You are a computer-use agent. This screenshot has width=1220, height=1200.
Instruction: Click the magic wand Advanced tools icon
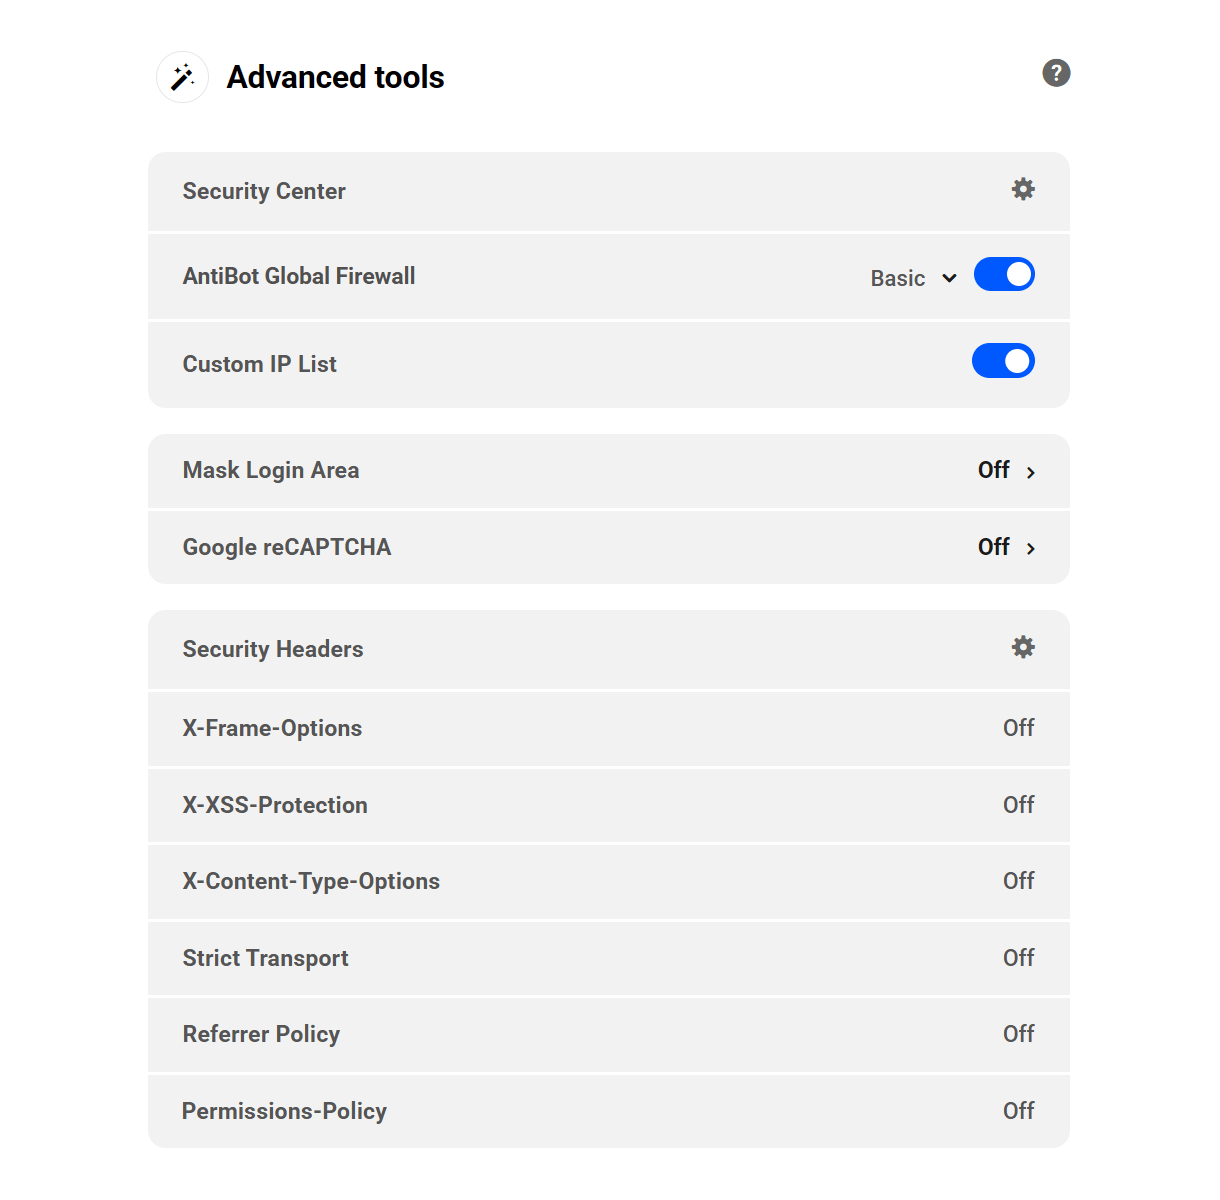pyautogui.click(x=182, y=77)
